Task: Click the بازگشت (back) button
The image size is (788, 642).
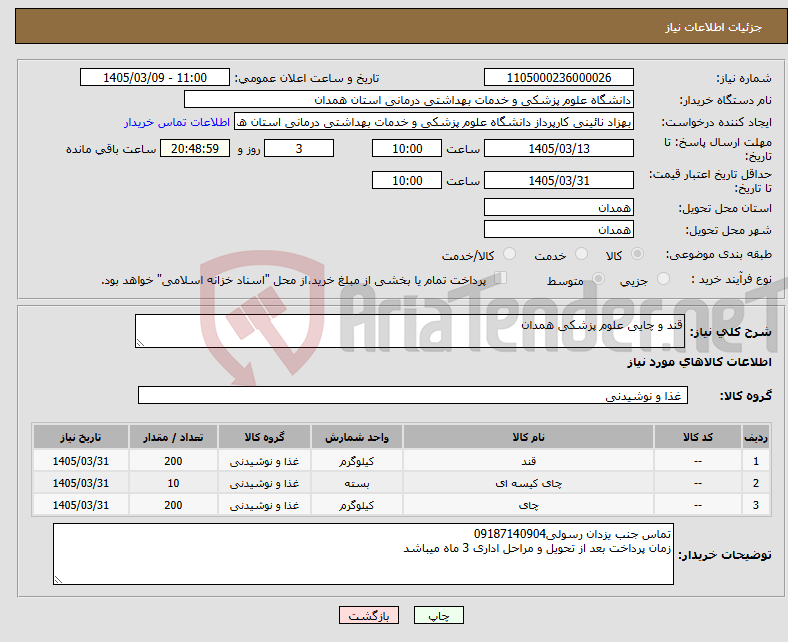Action: (368, 615)
